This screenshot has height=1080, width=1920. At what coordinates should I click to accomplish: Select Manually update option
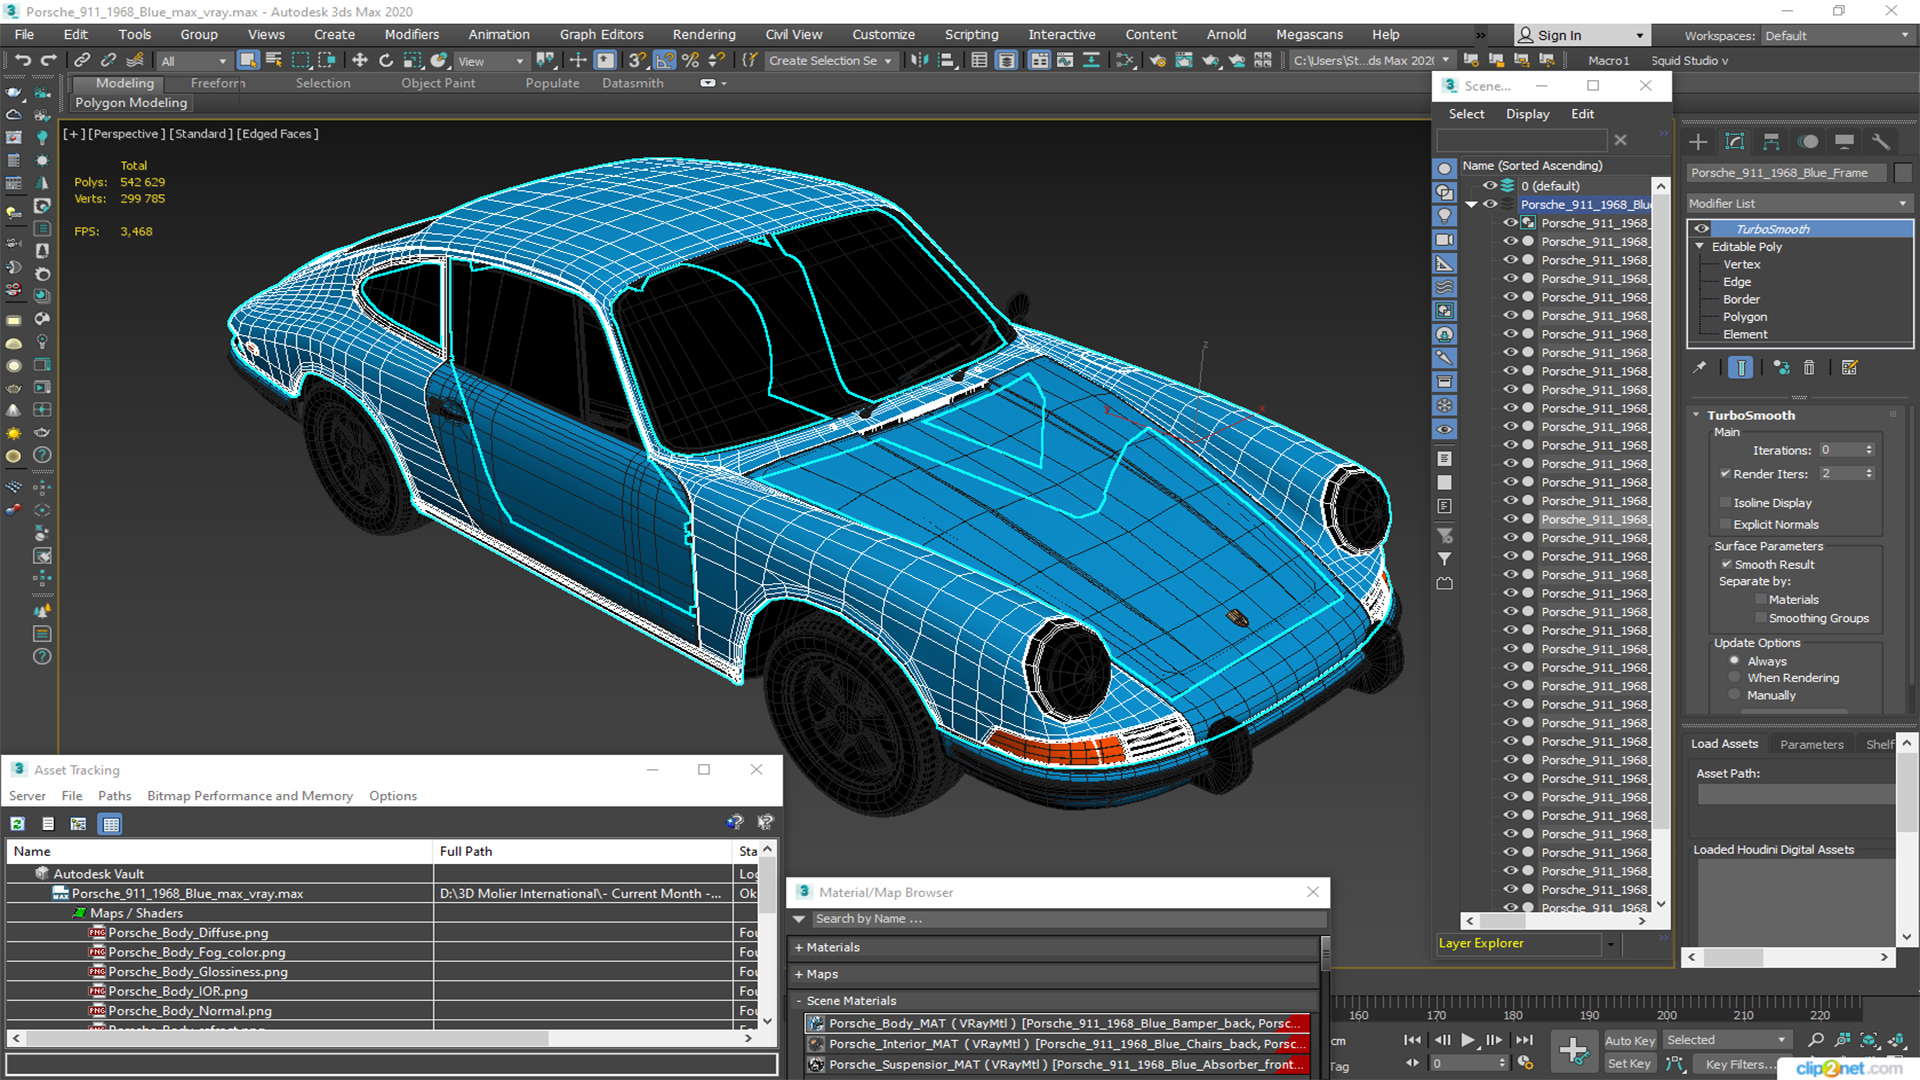[1735, 695]
